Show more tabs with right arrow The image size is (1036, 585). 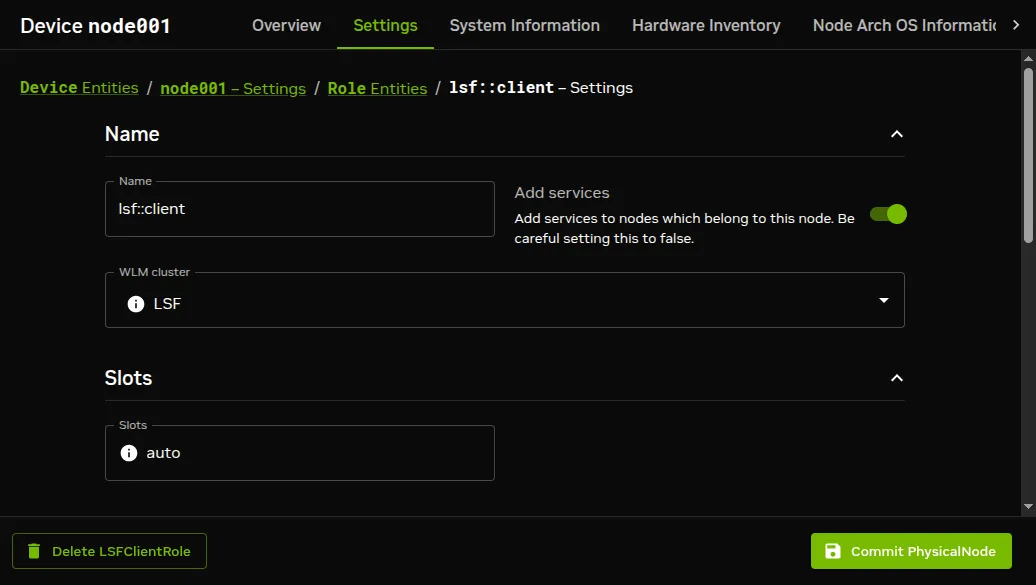click(1016, 24)
